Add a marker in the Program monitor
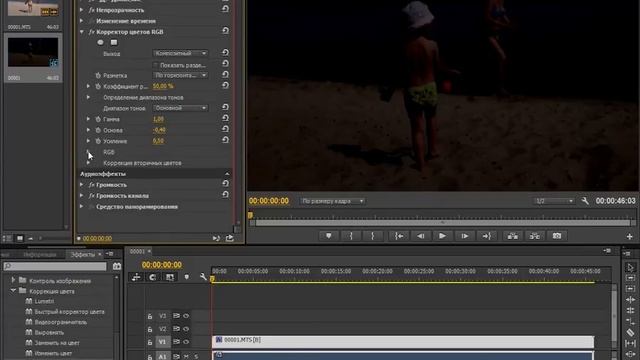 click(329, 236)
